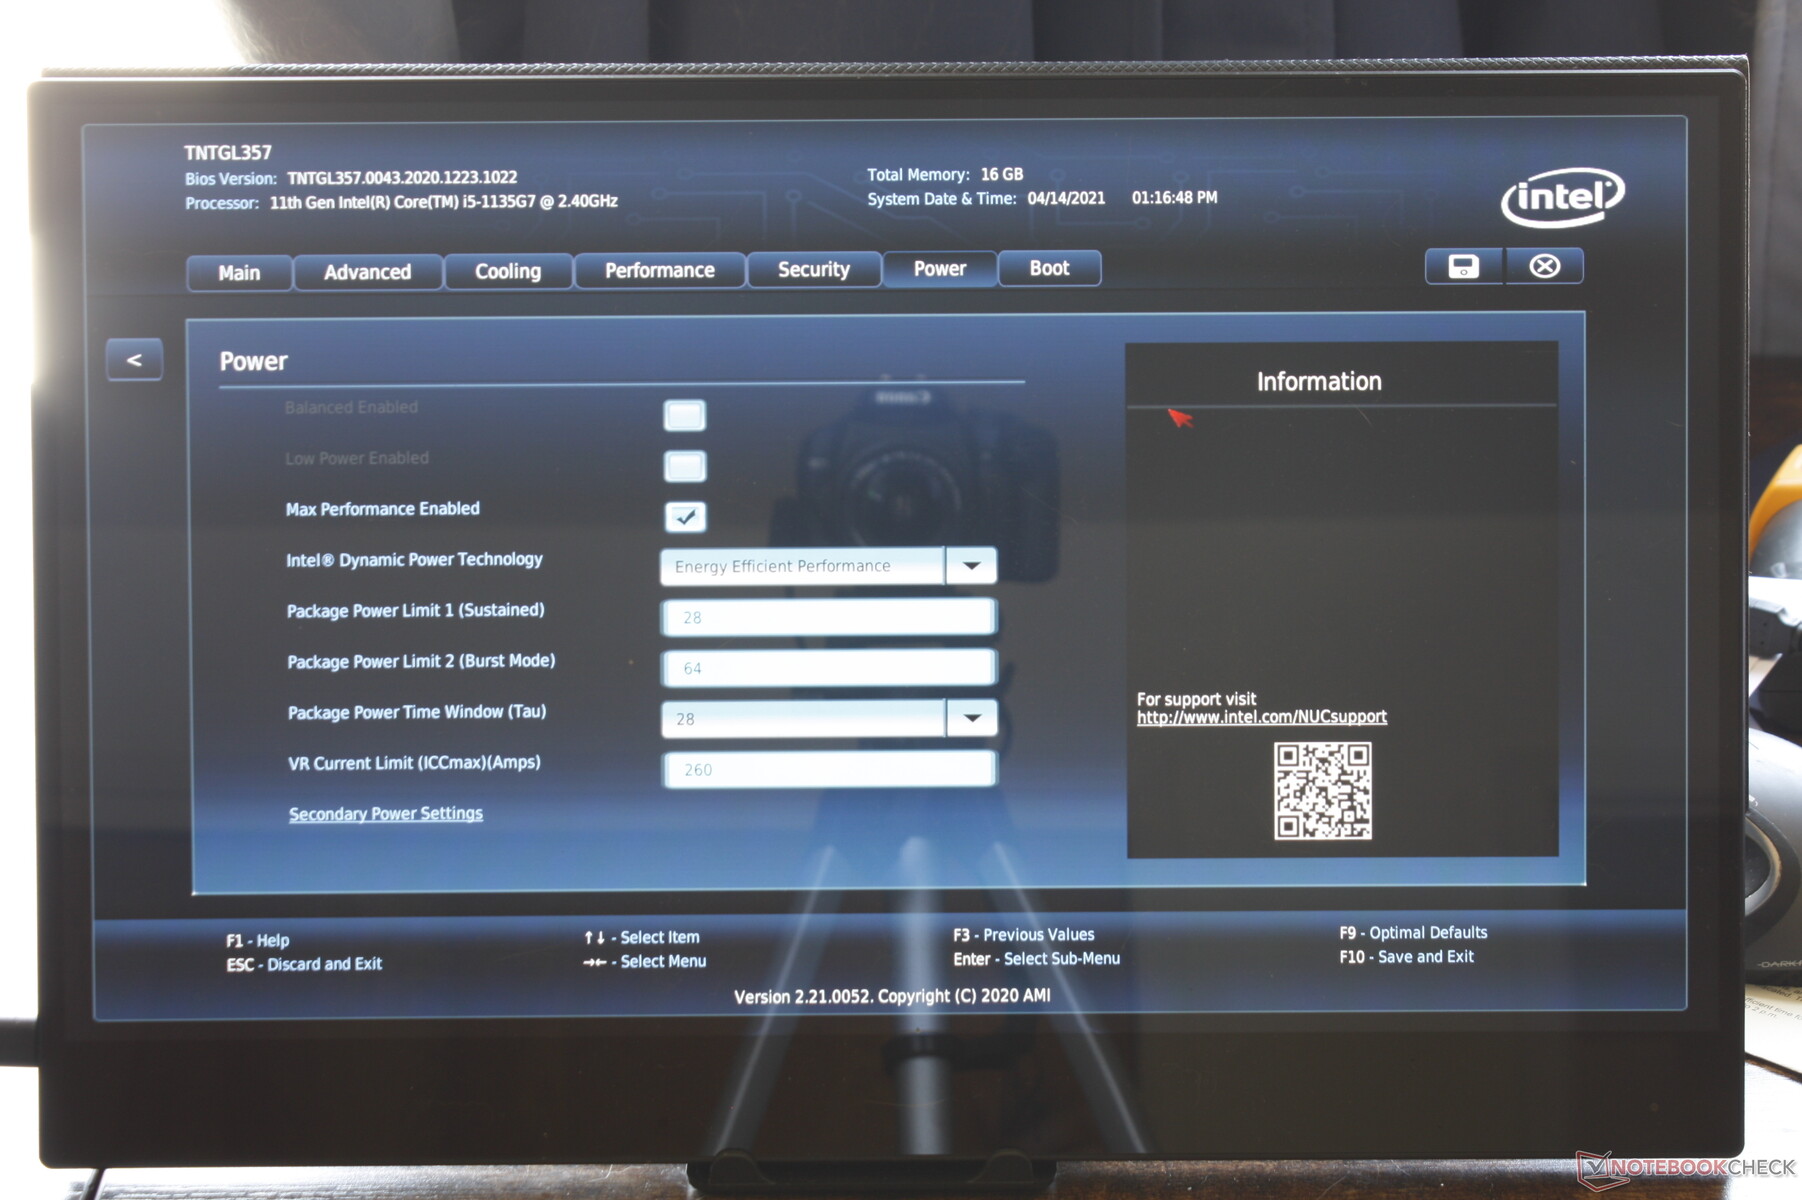Click the exit (circled X) icon
Screen dimensions: 1802x1200
pos(1544,266)
